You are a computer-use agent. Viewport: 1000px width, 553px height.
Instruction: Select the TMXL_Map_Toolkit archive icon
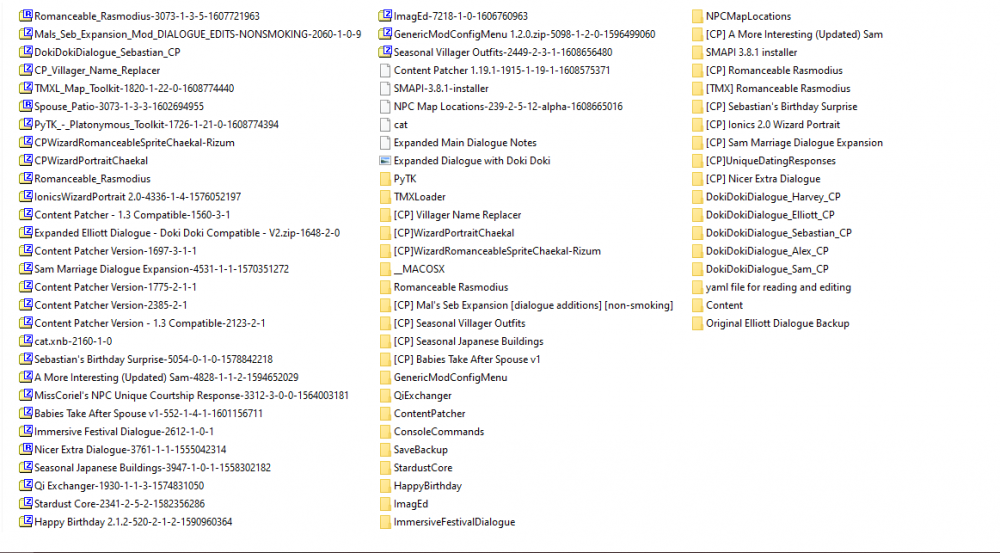26,88
